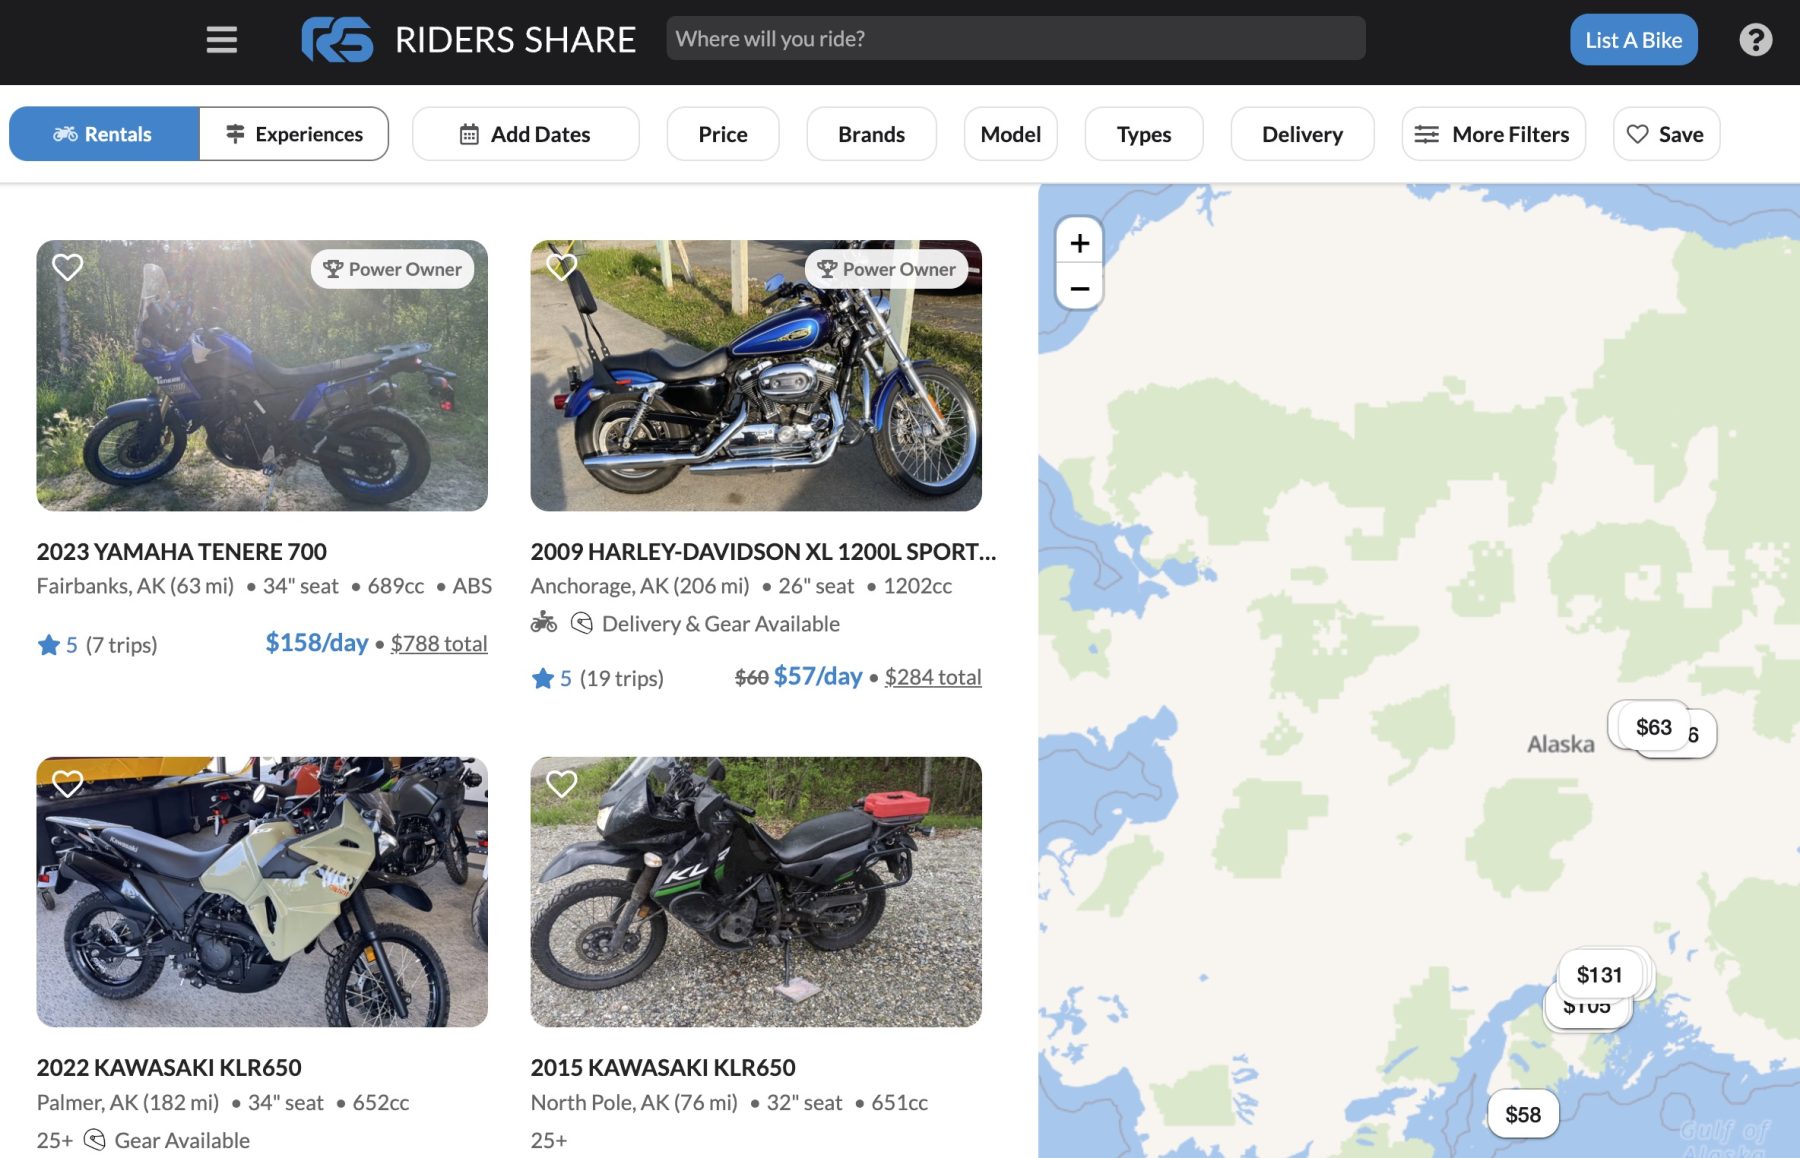This screenshot has width=1800, height=1158.
Task: Click the Save search button
Action: pos(1666,134)
